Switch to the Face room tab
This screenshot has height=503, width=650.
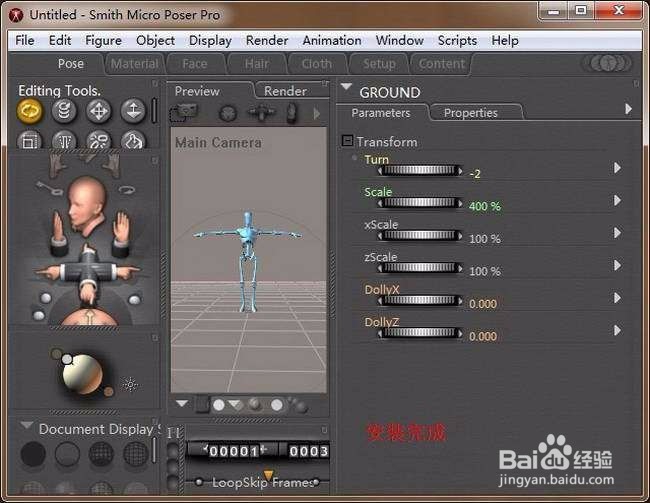194,64
